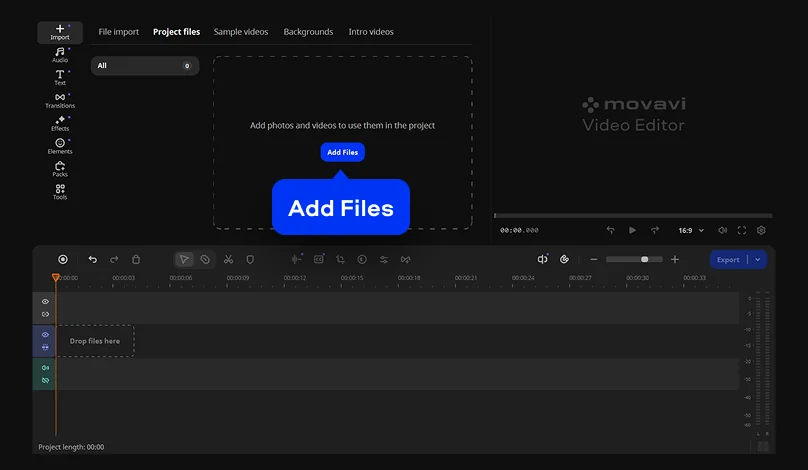Click the scissors split tool
The width and height of the screenshot is (808, 470).
tap(228, 259)
